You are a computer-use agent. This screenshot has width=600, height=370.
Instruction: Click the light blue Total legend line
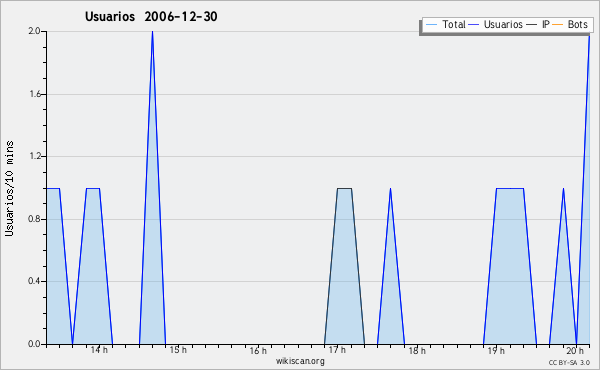pos(431,25)
